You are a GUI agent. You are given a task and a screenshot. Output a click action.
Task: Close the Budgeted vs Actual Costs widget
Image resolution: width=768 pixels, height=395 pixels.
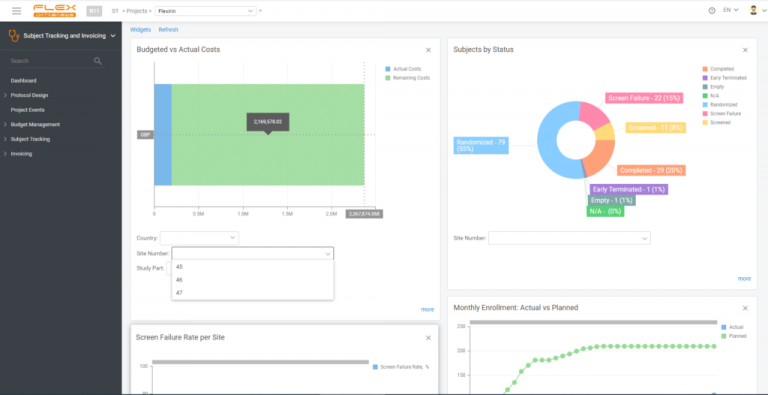click(x=429, y=50)
